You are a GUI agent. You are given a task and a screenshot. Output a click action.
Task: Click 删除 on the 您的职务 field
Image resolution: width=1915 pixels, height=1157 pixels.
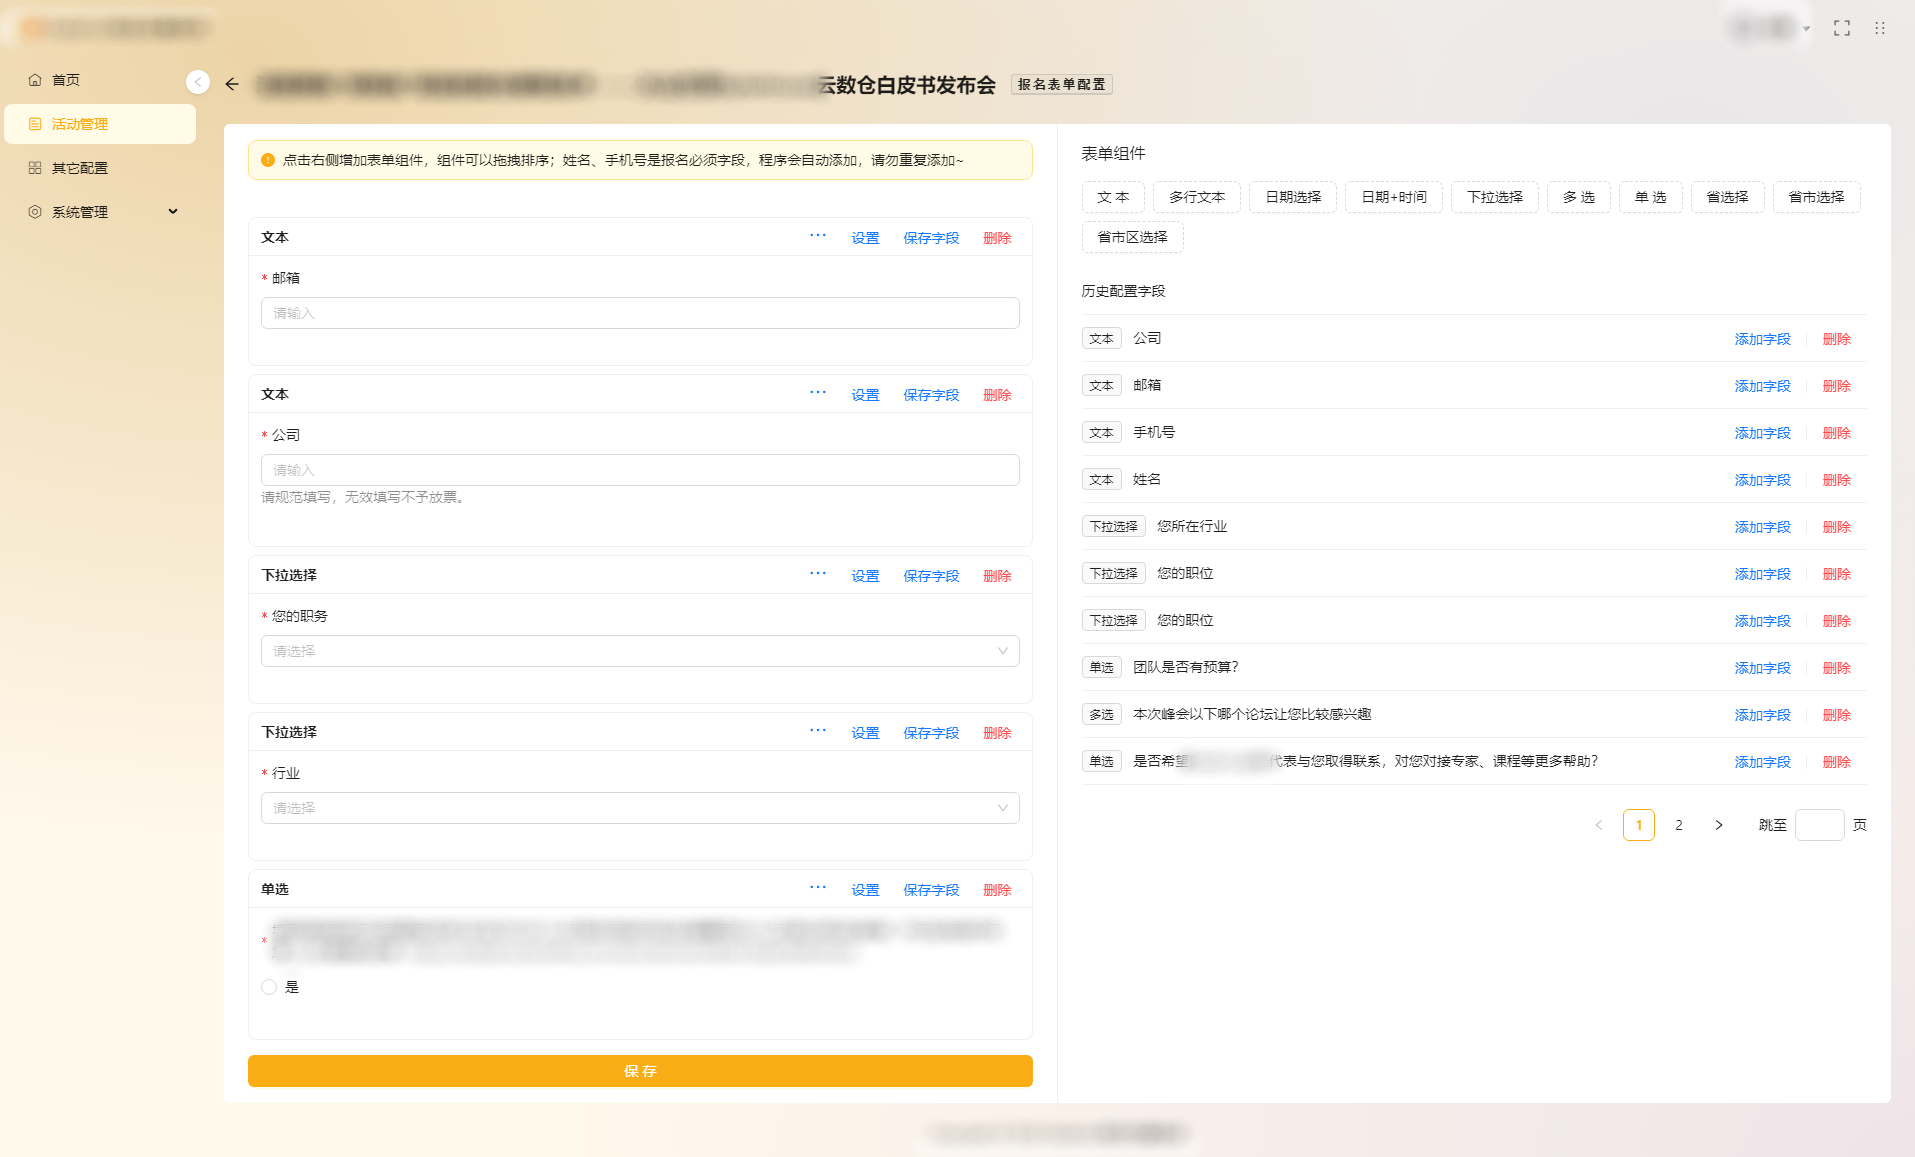(997, 576)
